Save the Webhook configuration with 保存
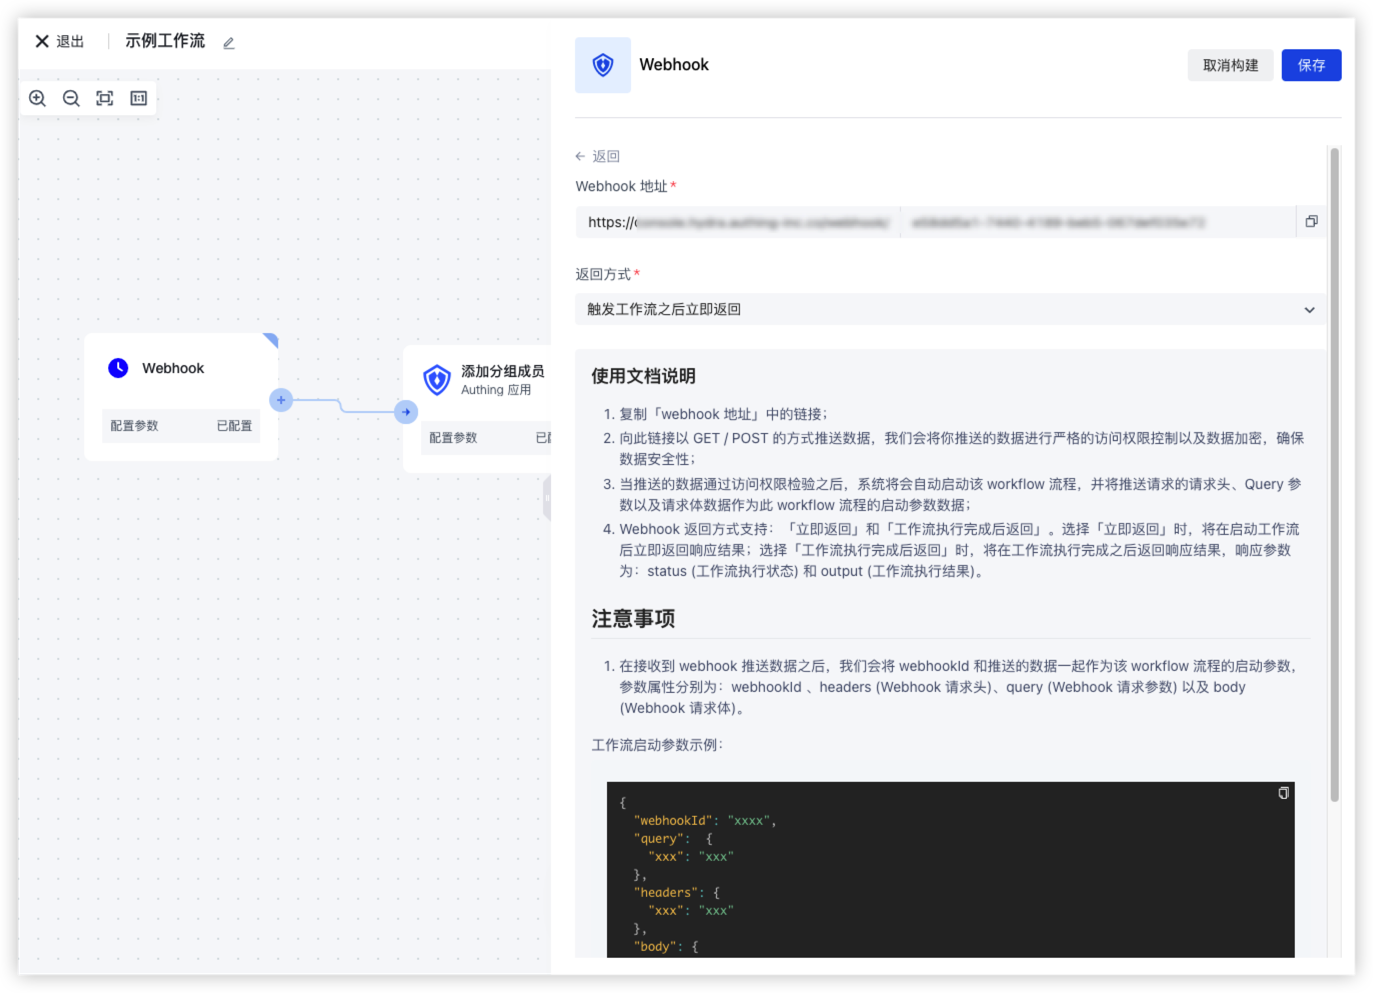Screen dimensions: 1373x993 tap(1311, 66)
